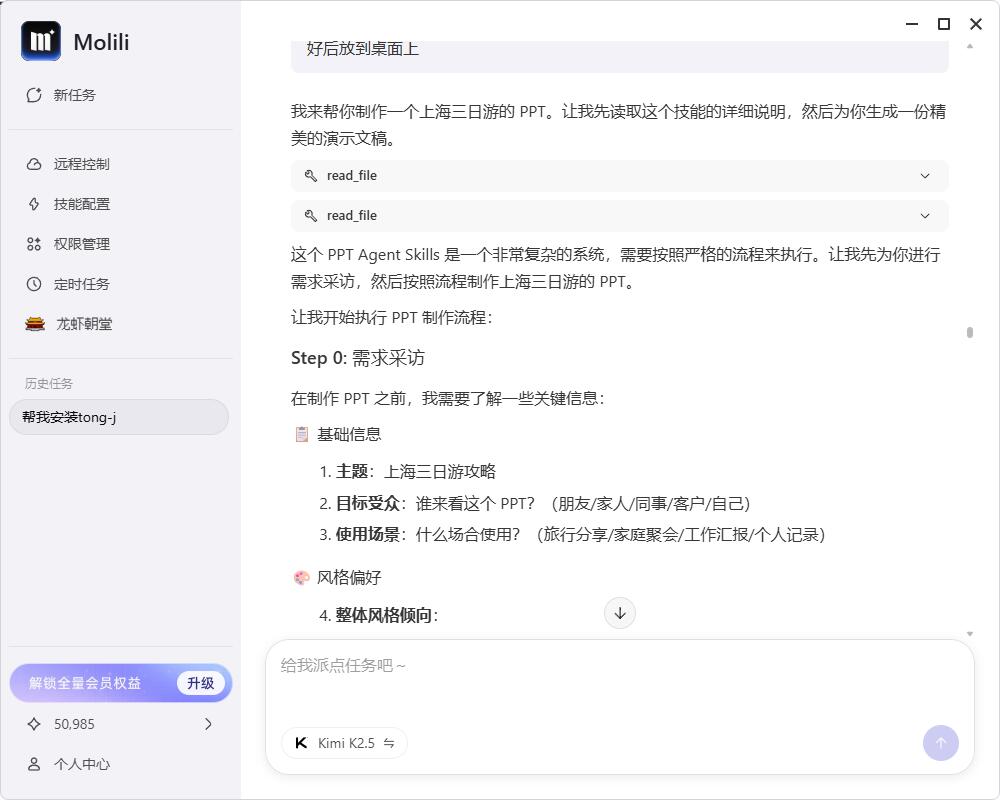Click the scroll-to-bottom arrow button

coord(620,613)
